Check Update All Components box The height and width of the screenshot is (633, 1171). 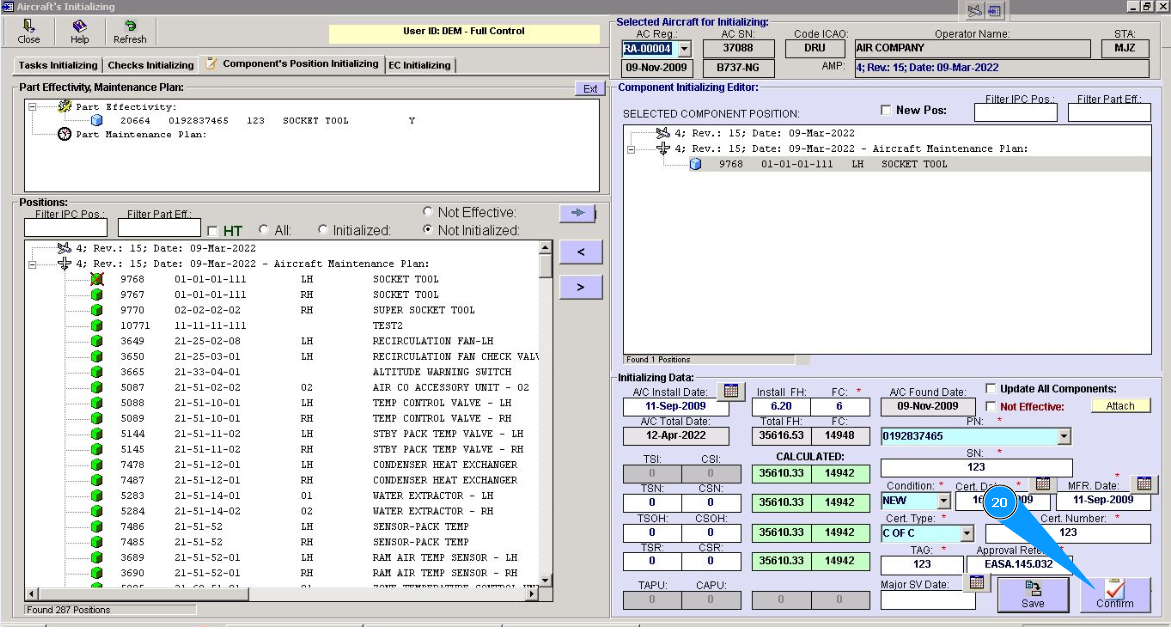point(991,389)
